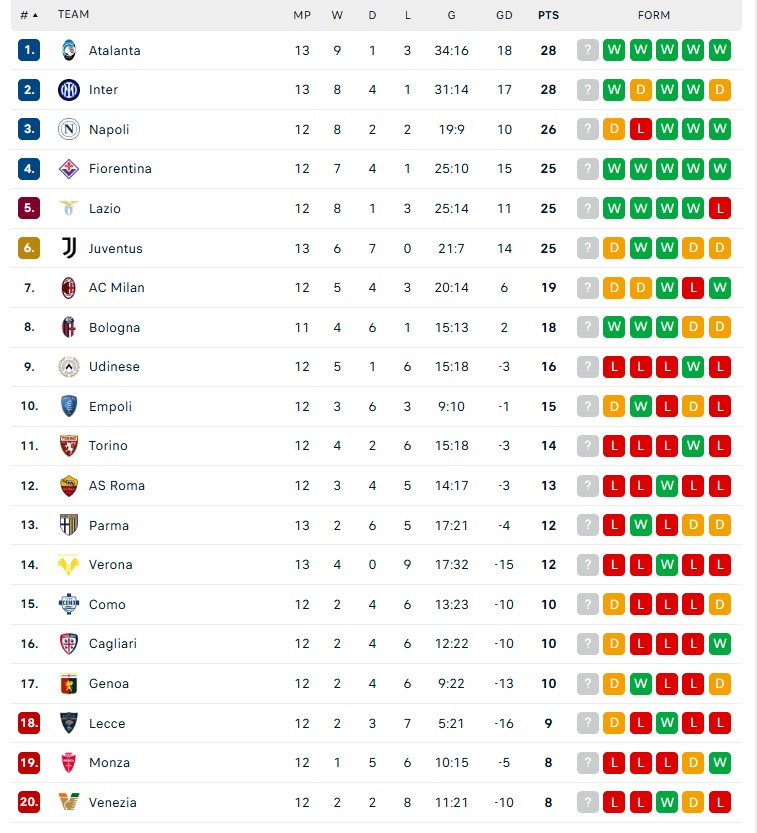Sort table by GD column header
757x833 pixels.
pyautogui.click(x=504, y=15)
